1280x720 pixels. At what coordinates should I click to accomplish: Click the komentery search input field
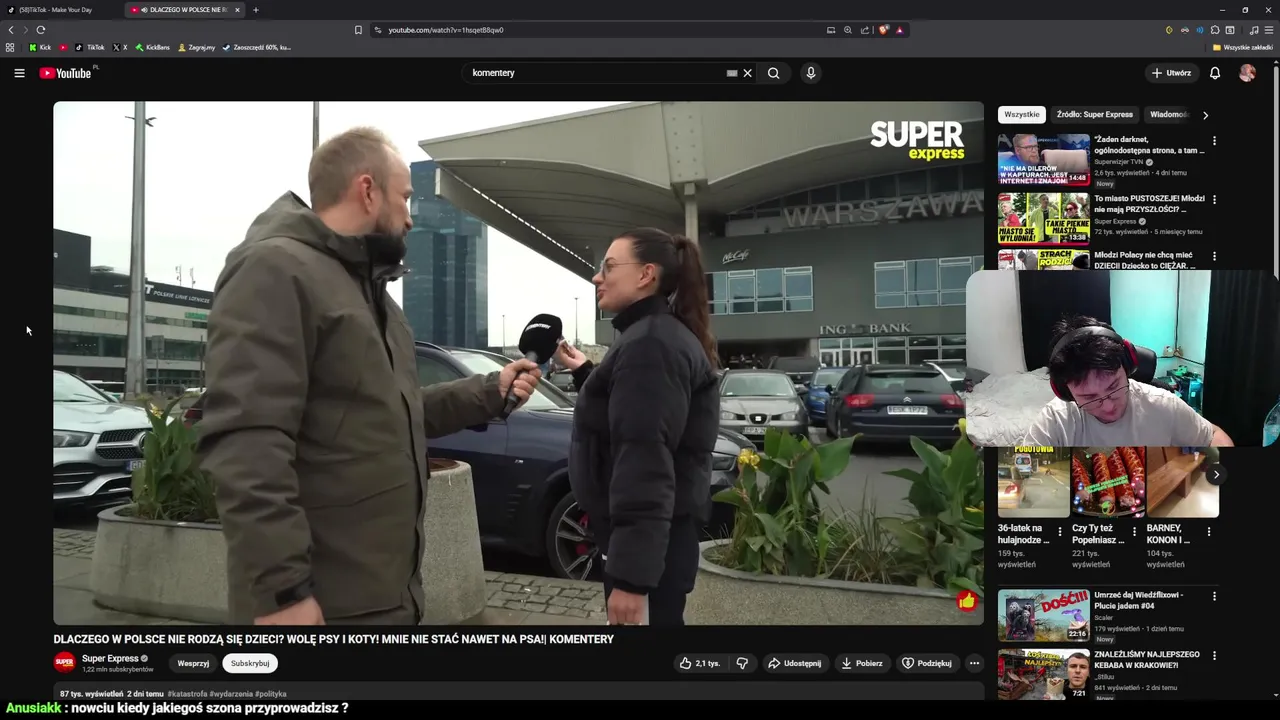595,73
